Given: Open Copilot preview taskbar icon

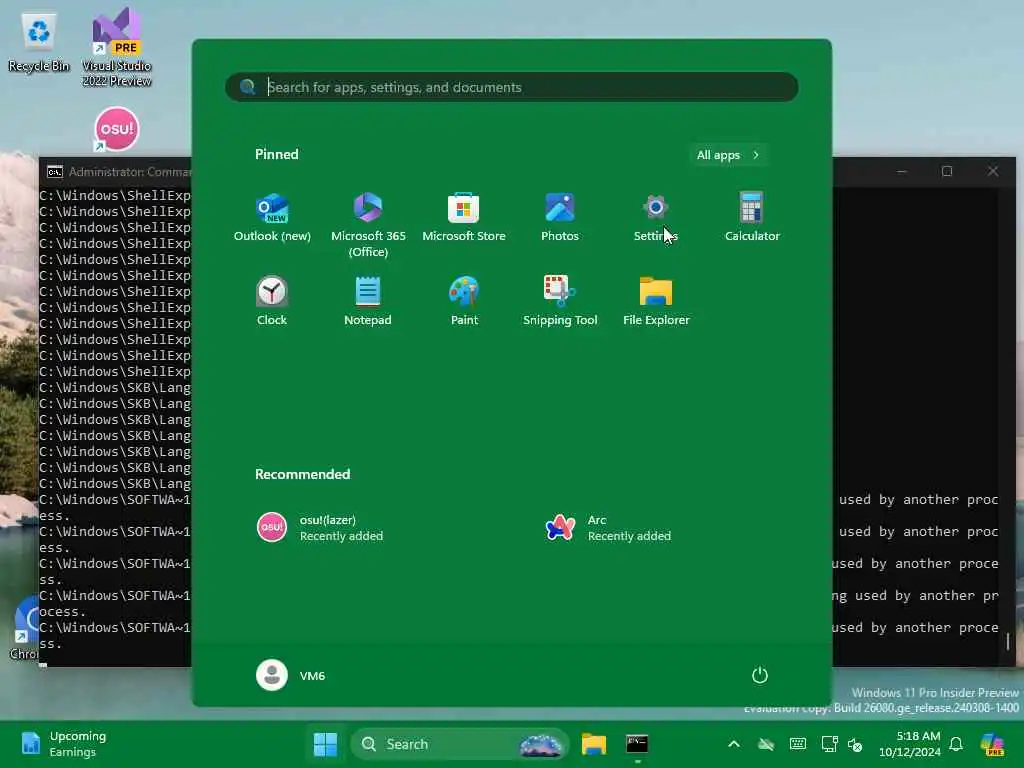Looking at the screenshot, I should point(993,744).
